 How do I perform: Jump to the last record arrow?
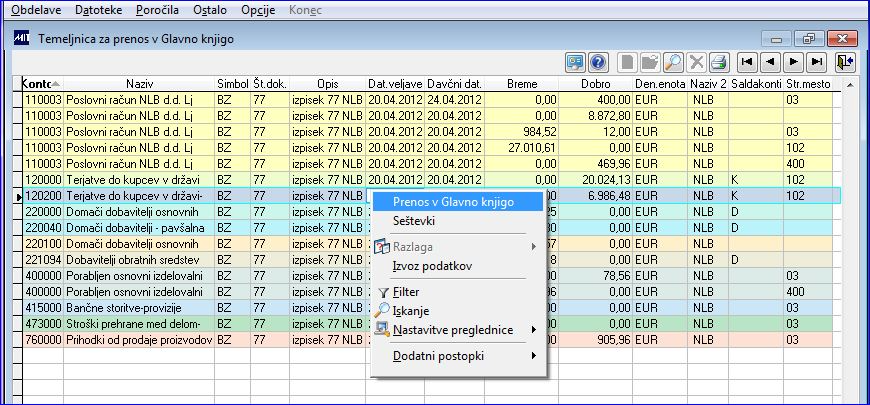(x=816, y=62)
